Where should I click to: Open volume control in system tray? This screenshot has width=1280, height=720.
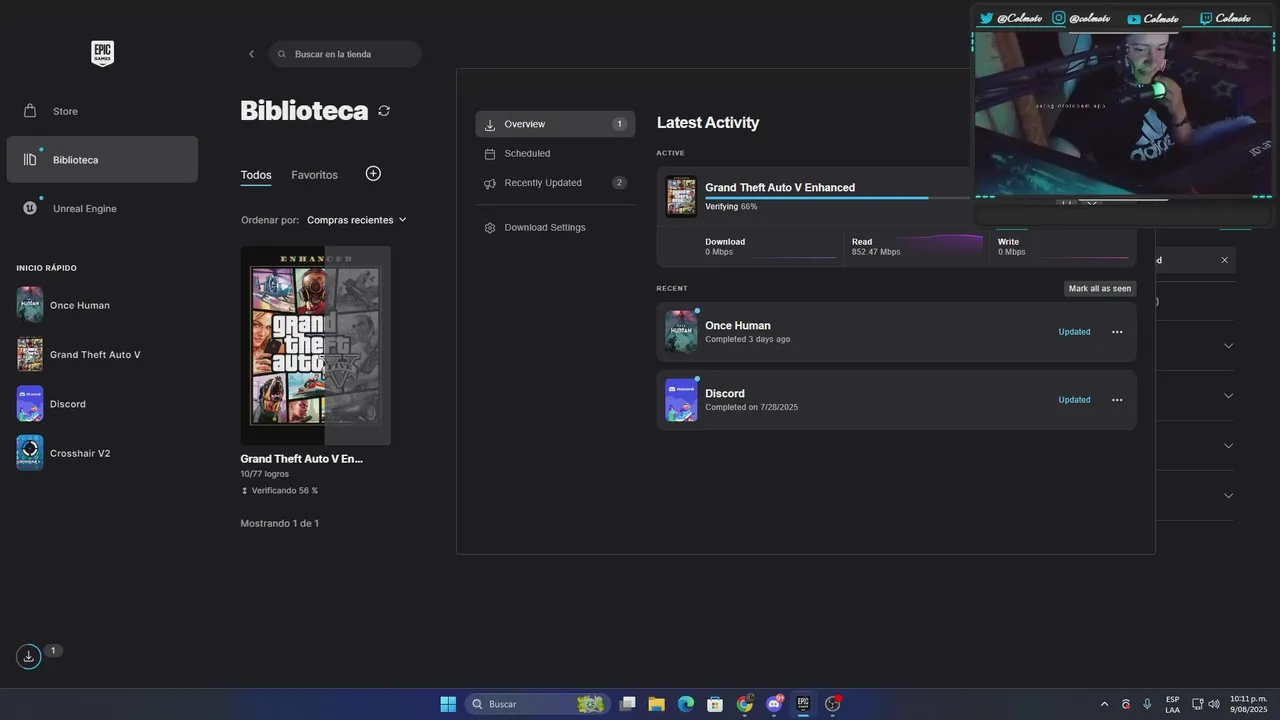click(x=1214, y=704)
